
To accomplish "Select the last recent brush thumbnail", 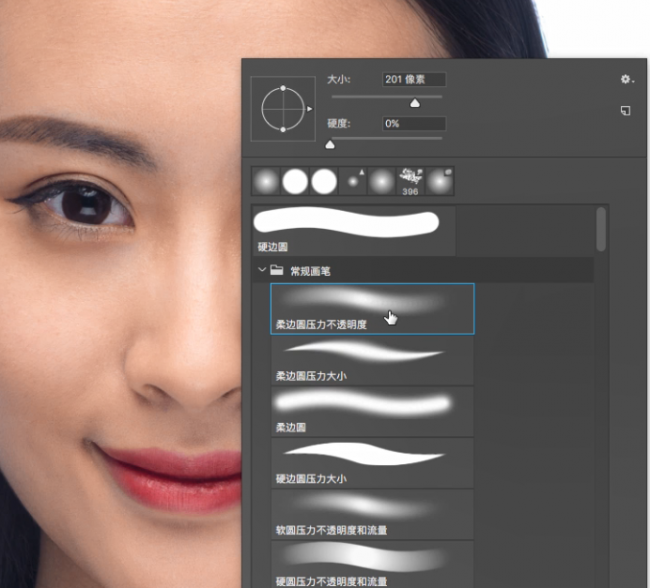I will click(x=439, y=181).
